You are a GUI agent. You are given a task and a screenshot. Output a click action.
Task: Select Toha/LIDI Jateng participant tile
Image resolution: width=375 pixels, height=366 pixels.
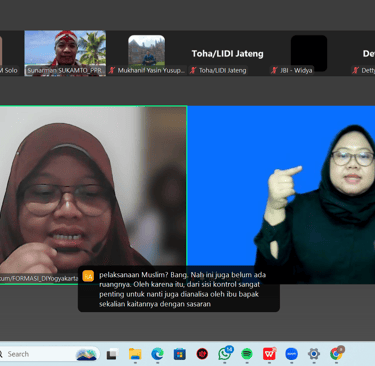(227, 53)
